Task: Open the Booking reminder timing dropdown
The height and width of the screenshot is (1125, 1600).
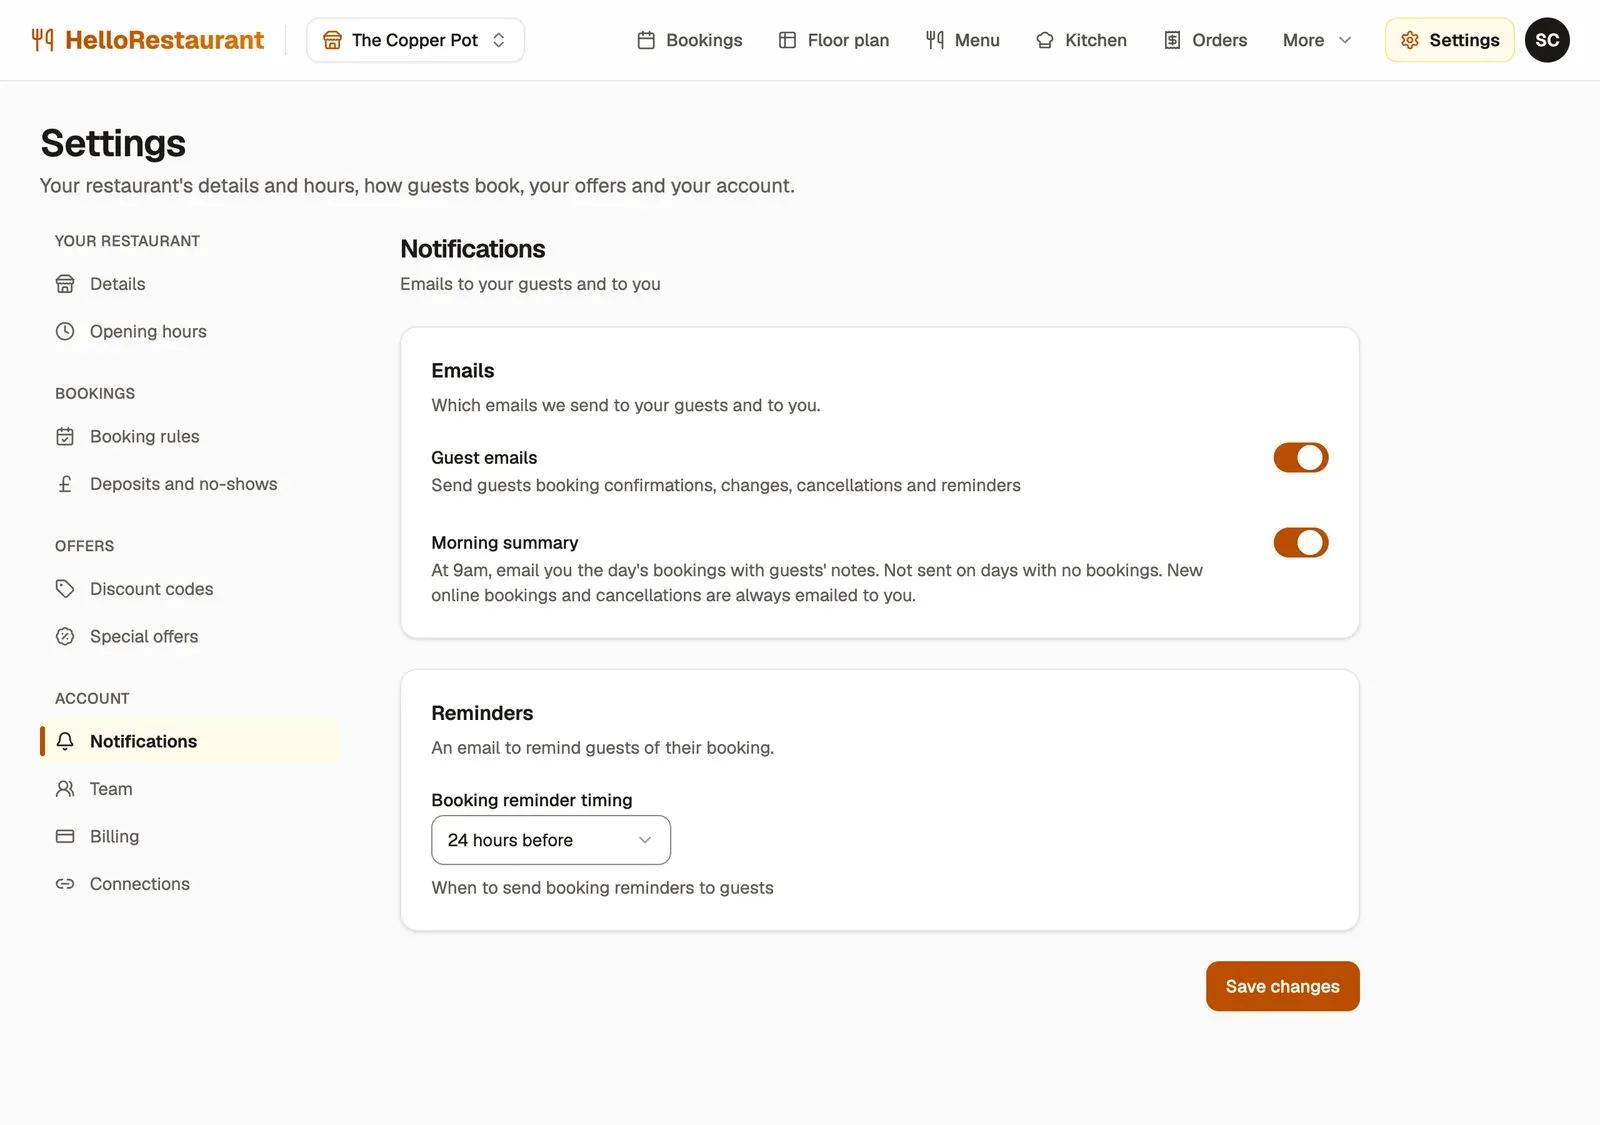Action: [x=551, y=840]
